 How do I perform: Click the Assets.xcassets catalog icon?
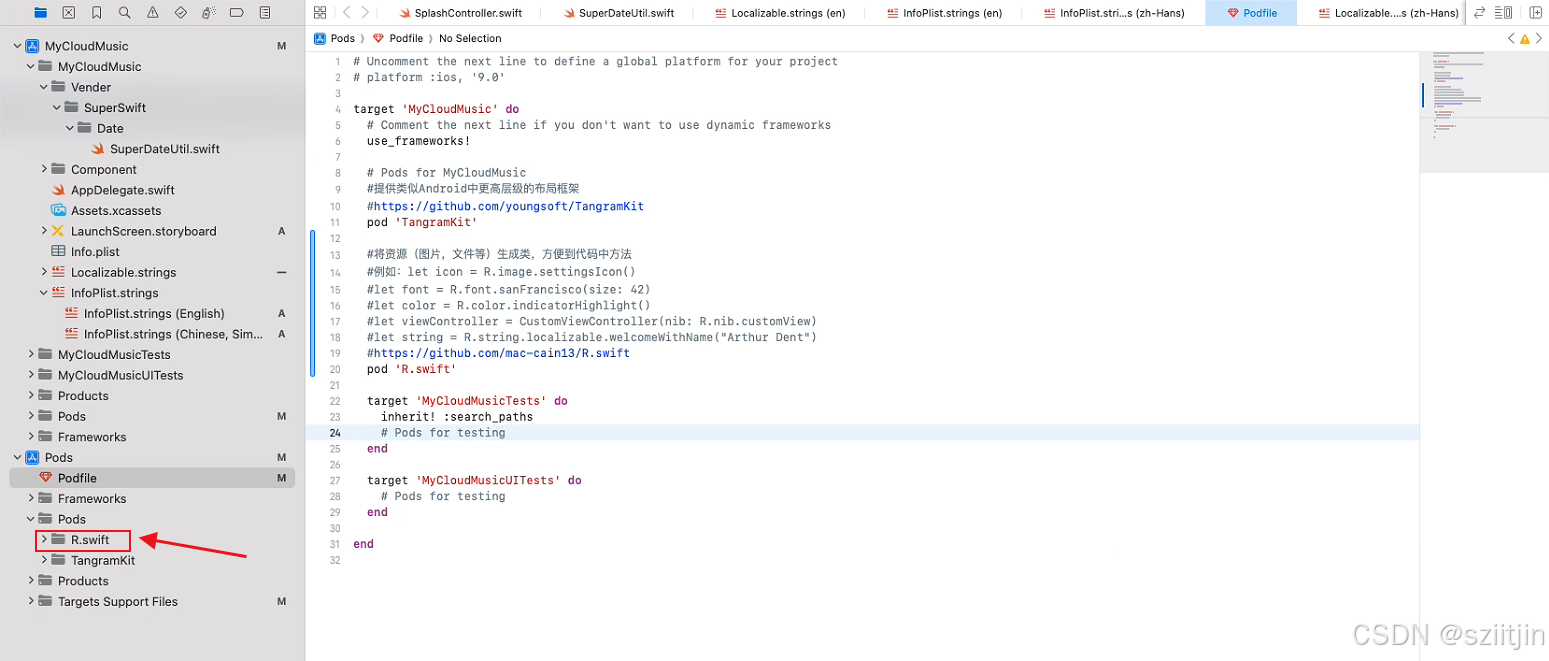[x=58, y=210]
